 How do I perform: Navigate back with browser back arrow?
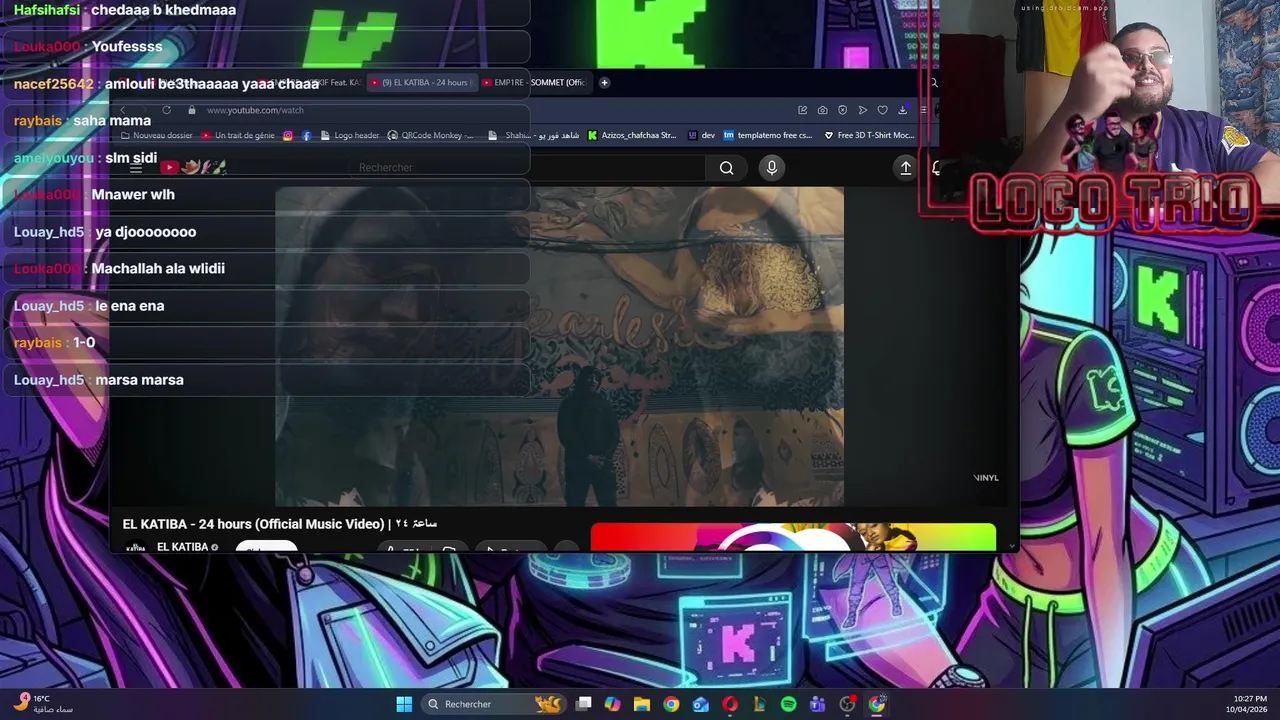[123, 110]
